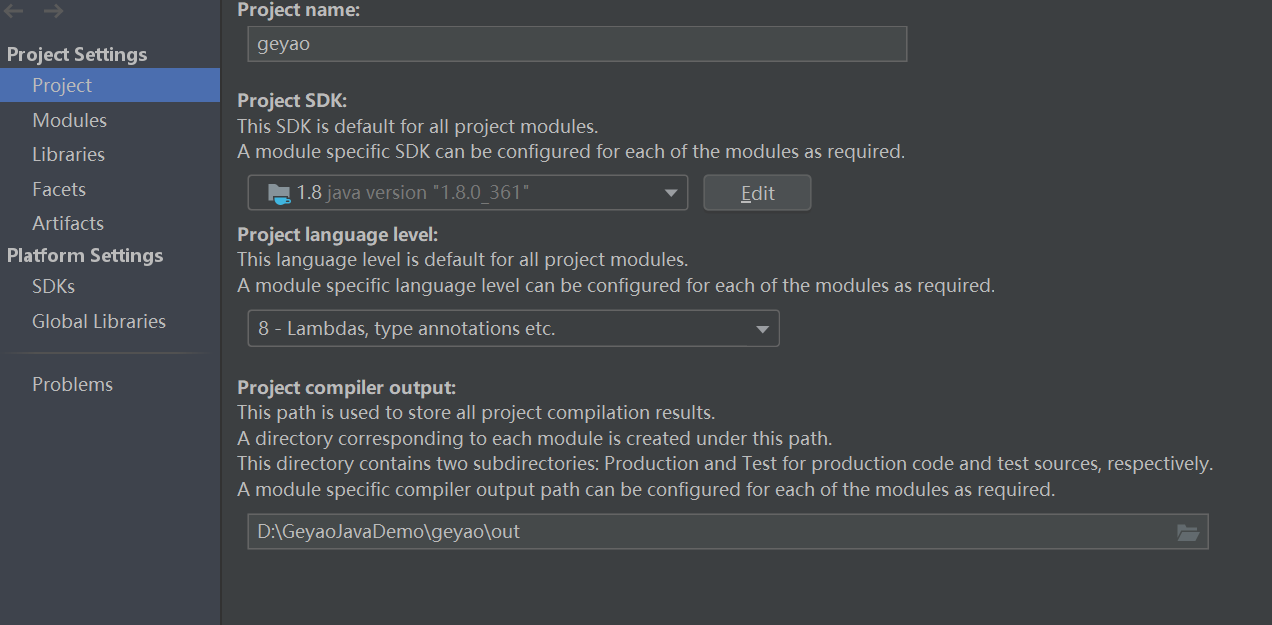Expand the Project SDK dropdown arrow

coord(671,193)
